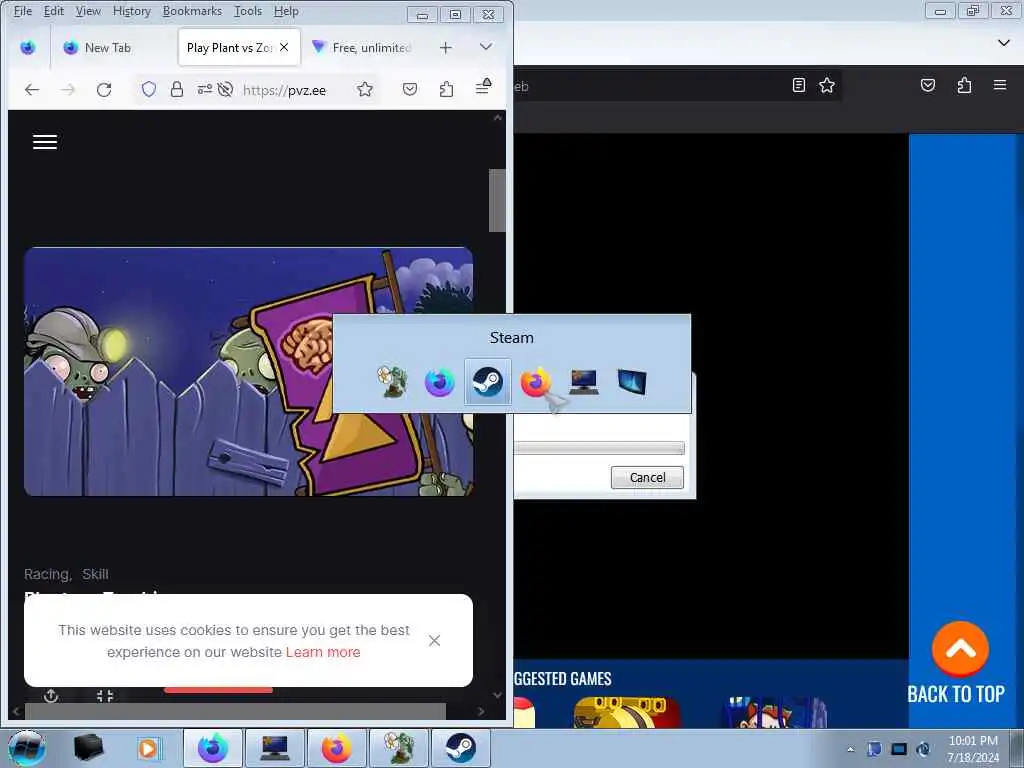Open Extensions in the front Firefox window
The height and width of the screenshot is (768, 1024).
click(x=446, y=89)
